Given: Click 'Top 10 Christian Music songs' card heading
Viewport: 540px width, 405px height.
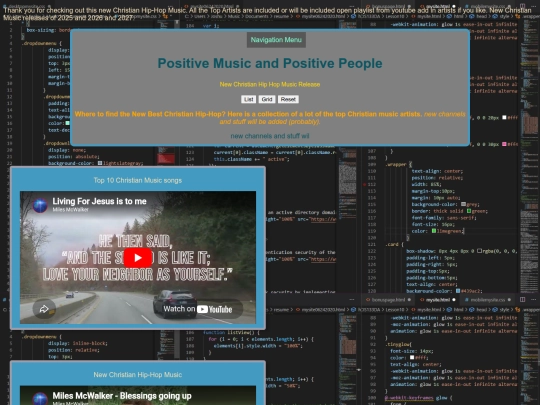Looking at the screenshot, I should [x=138, y=180].
